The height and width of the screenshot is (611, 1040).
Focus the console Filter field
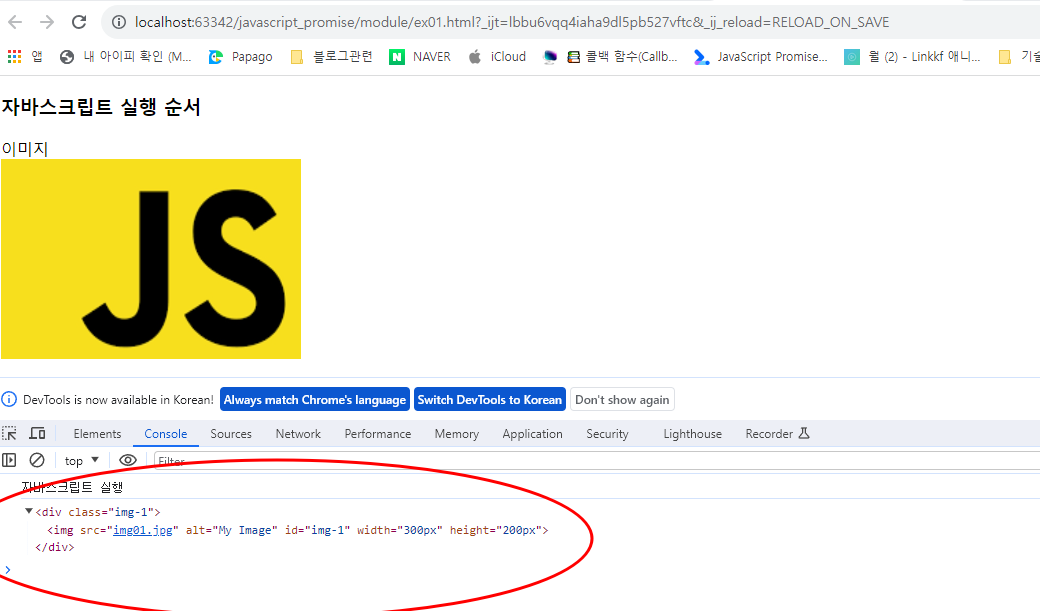point(597,460)
